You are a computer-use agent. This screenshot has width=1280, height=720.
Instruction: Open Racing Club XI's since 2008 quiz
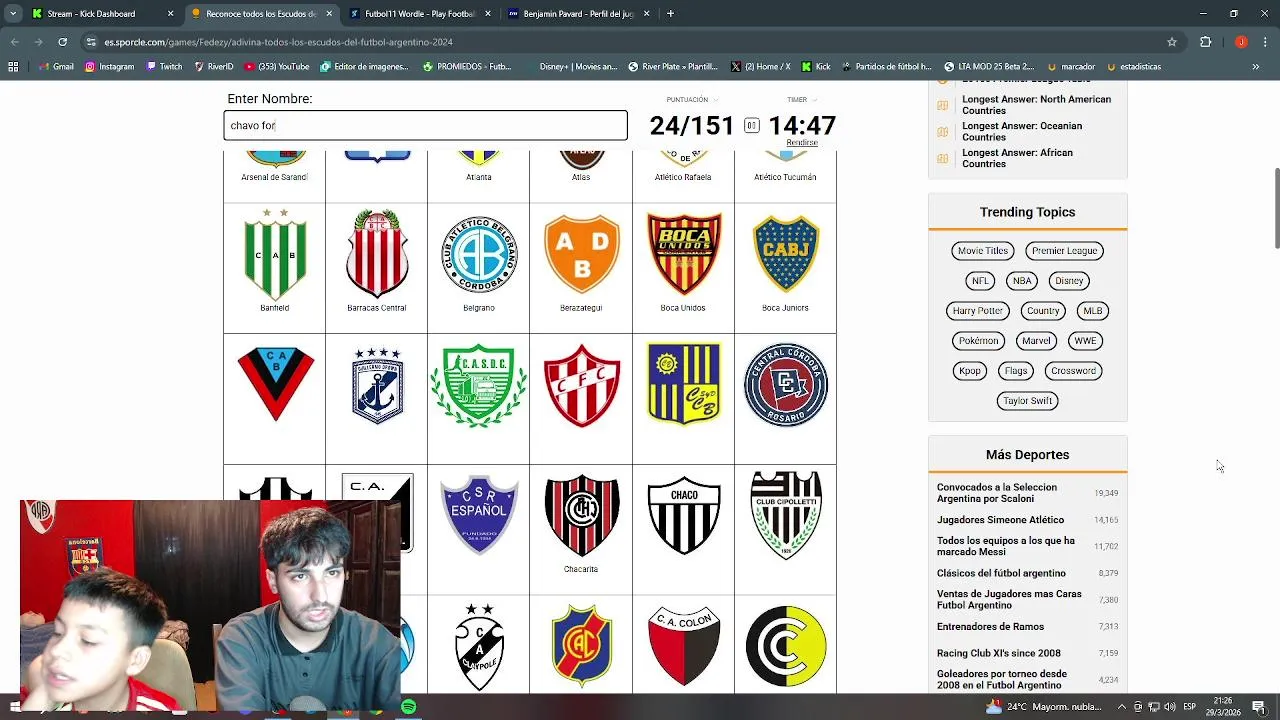click(999, 653)
